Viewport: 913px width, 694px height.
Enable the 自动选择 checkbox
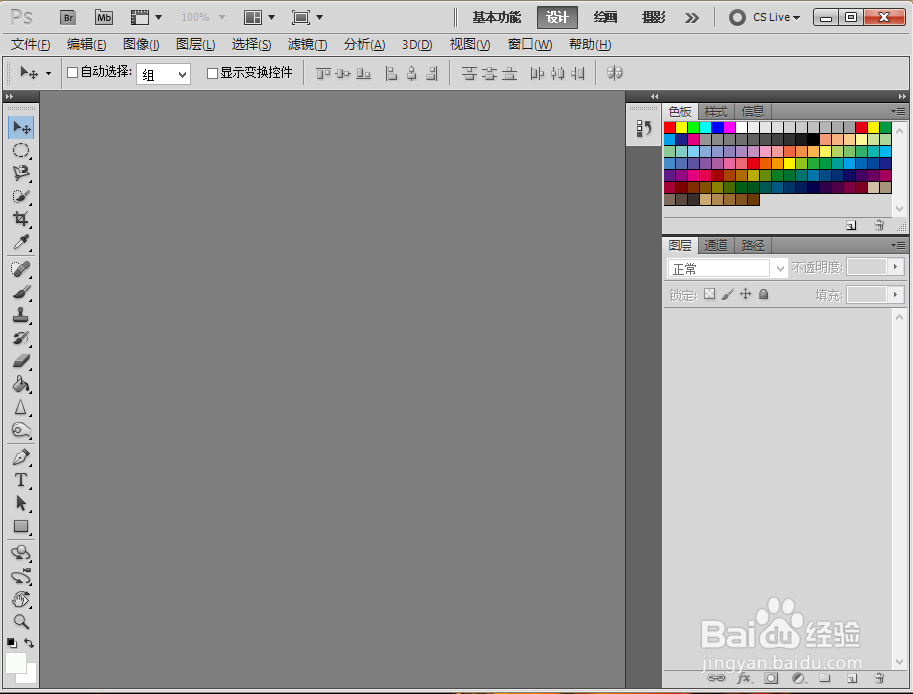tap(73, 72)
